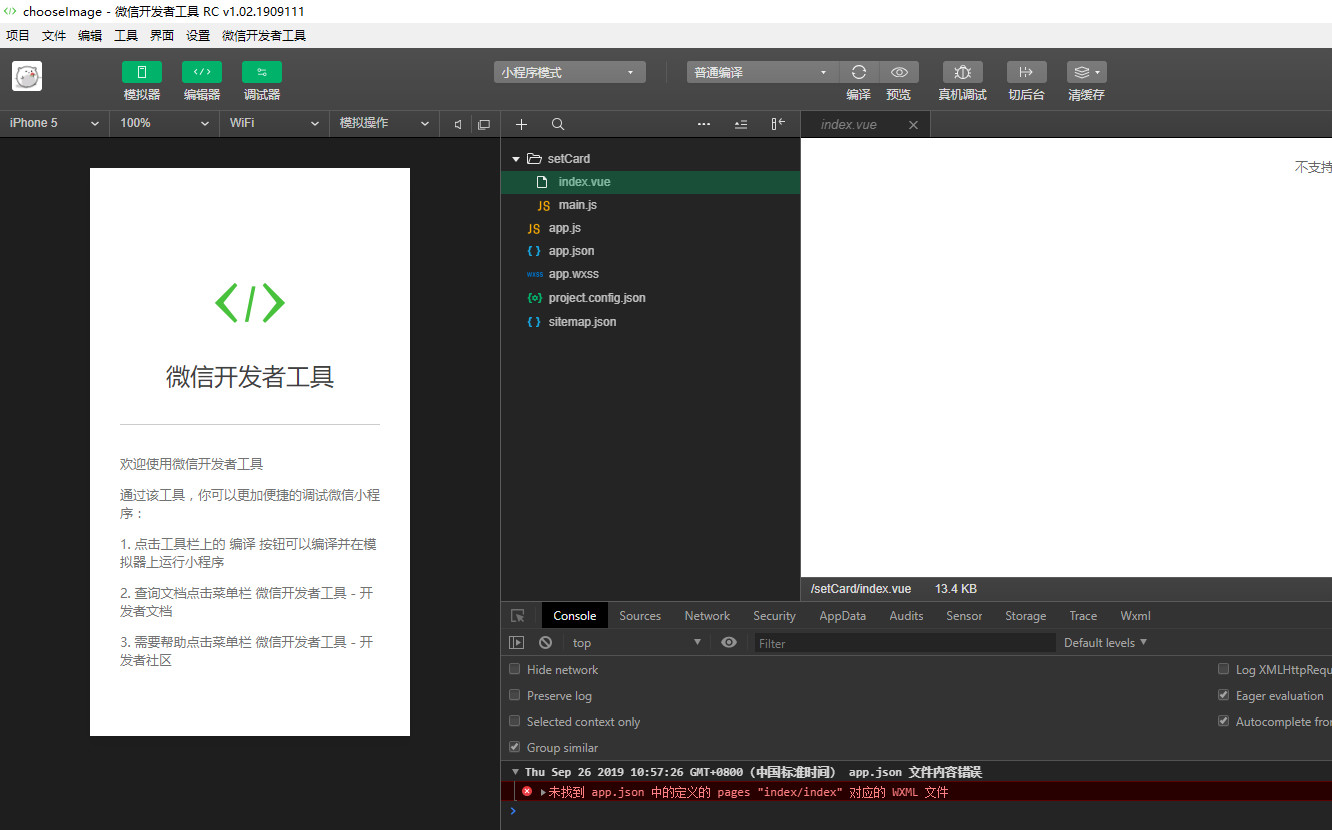
Task: Open the 模拟操作 dropdown
Action: point(384,123)
